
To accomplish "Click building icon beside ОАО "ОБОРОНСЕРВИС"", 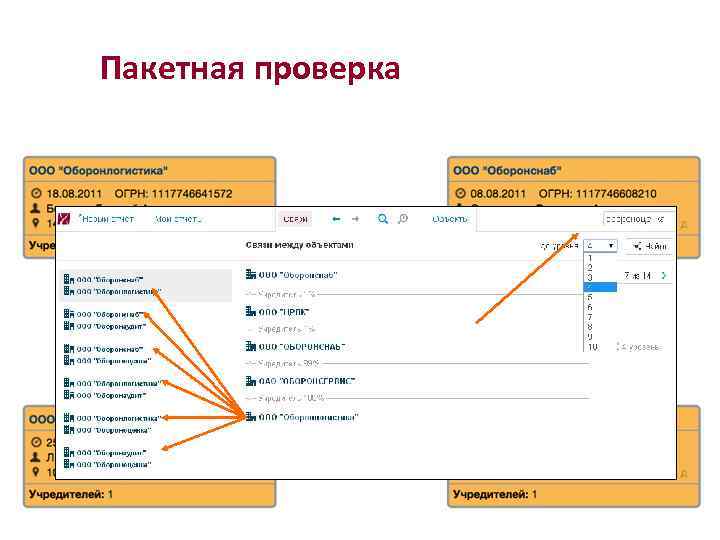I will coord(251,381).
